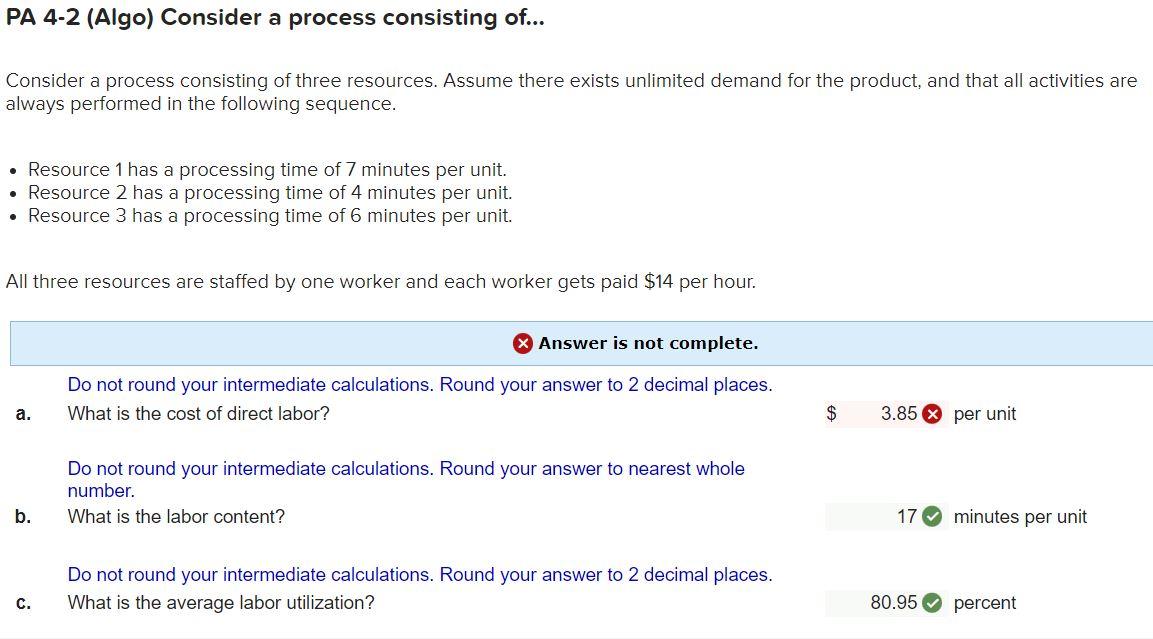Click 'What is the average labor utilization?' text

[x=222, y=602]
